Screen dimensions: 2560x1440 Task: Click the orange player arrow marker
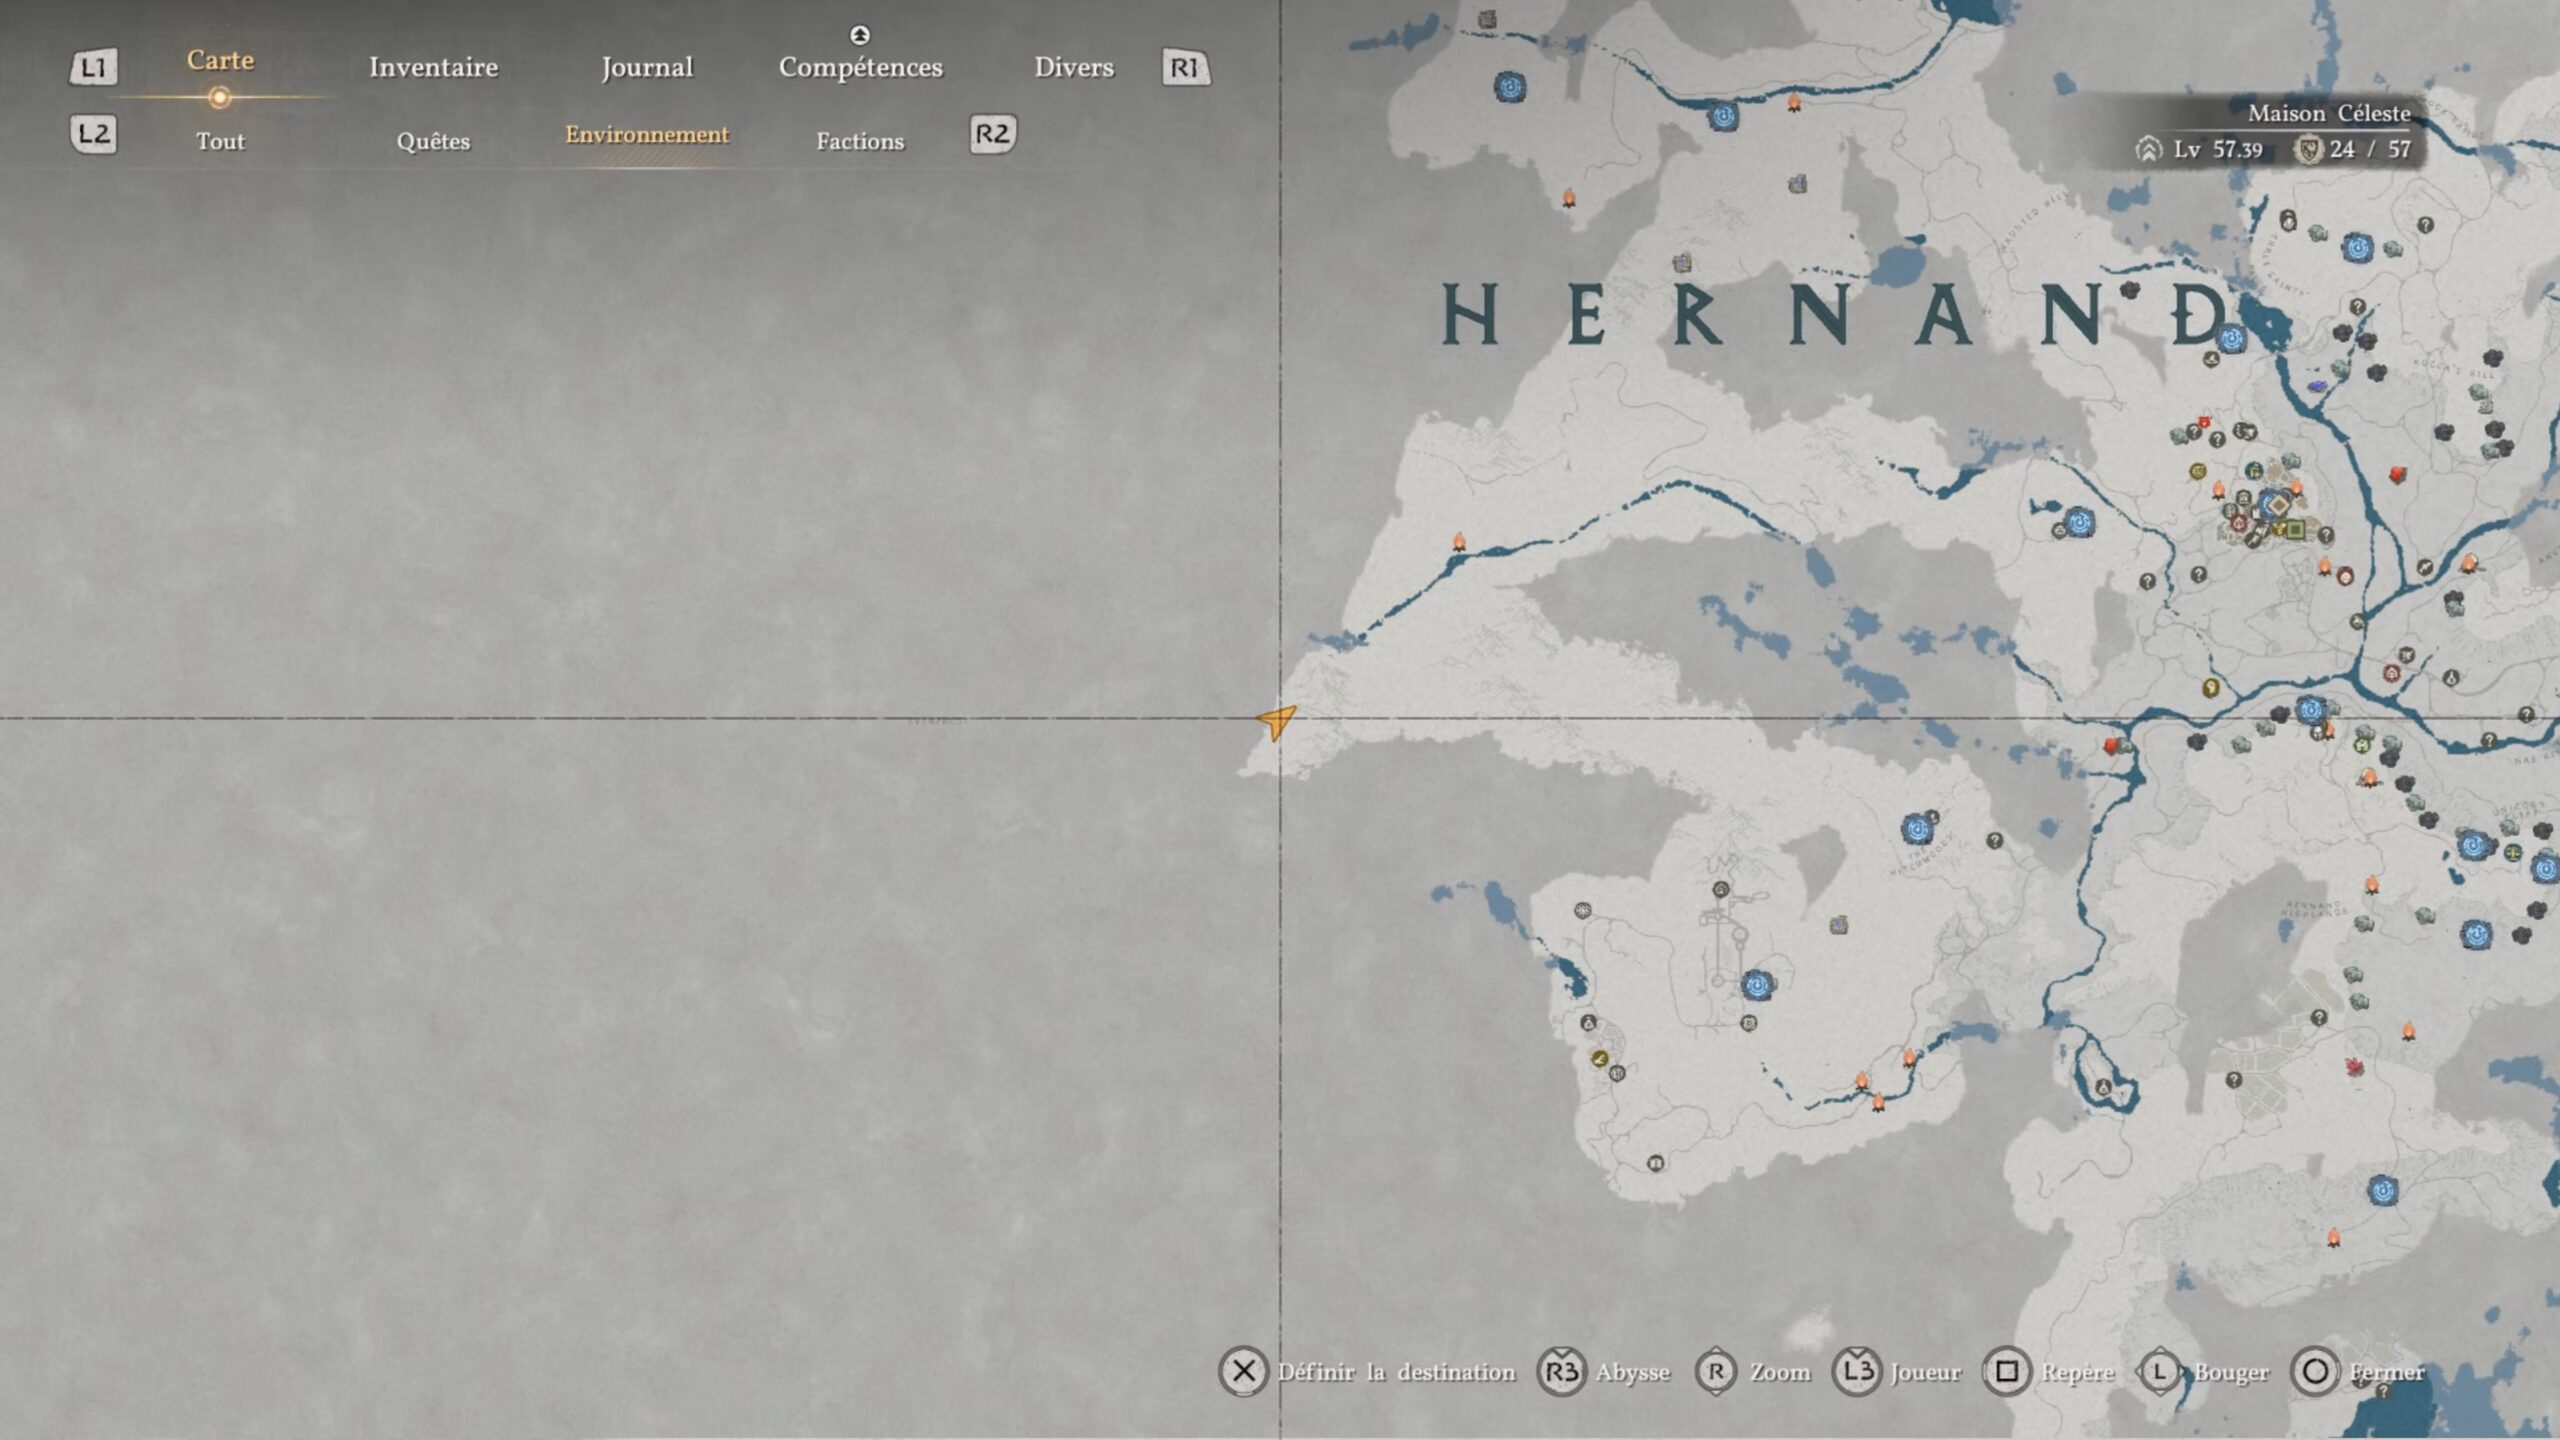(x=1277, y=720)
